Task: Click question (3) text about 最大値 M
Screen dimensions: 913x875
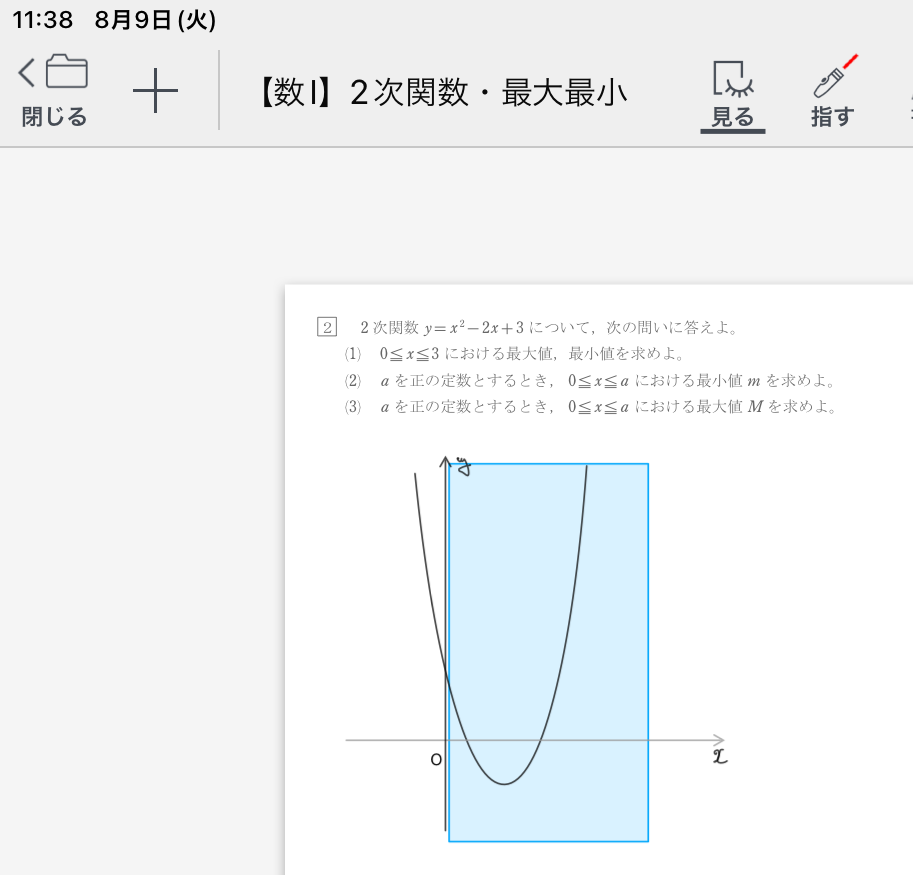Action: (600, 407)
